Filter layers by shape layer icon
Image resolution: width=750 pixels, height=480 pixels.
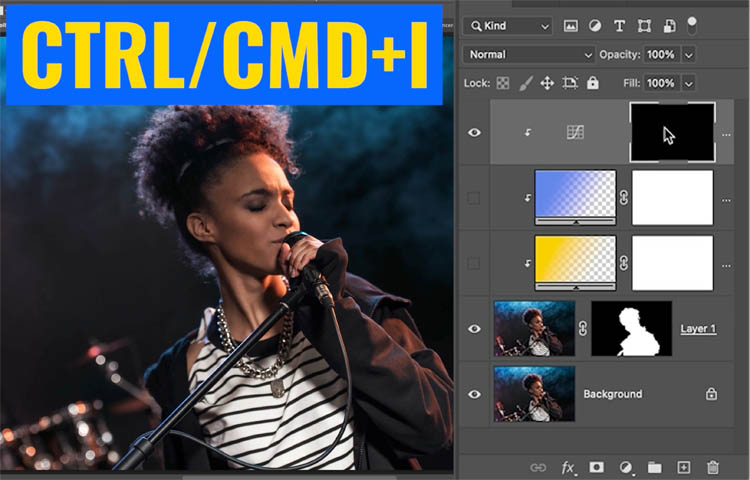tap(644, 26)
